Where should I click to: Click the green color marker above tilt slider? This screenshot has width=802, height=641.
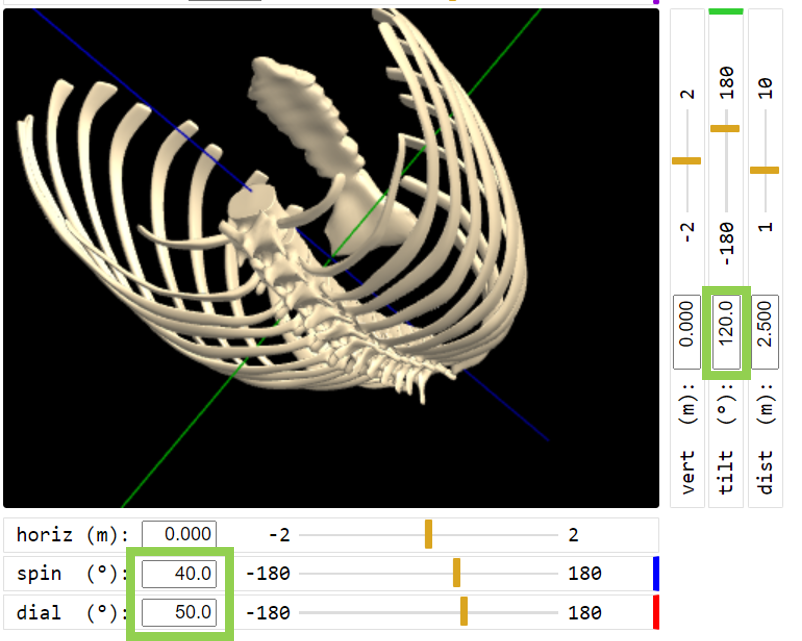(x=726, y=11)
